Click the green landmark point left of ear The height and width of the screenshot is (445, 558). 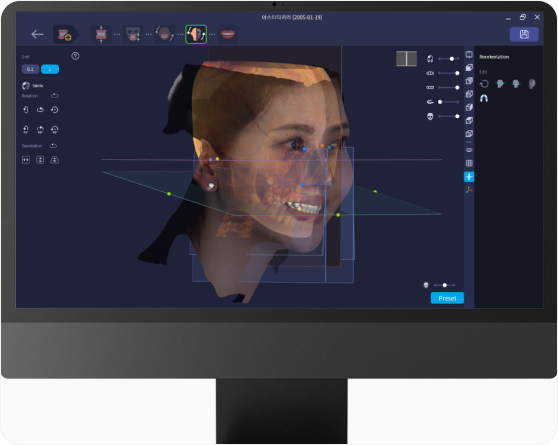click(169, 194)
